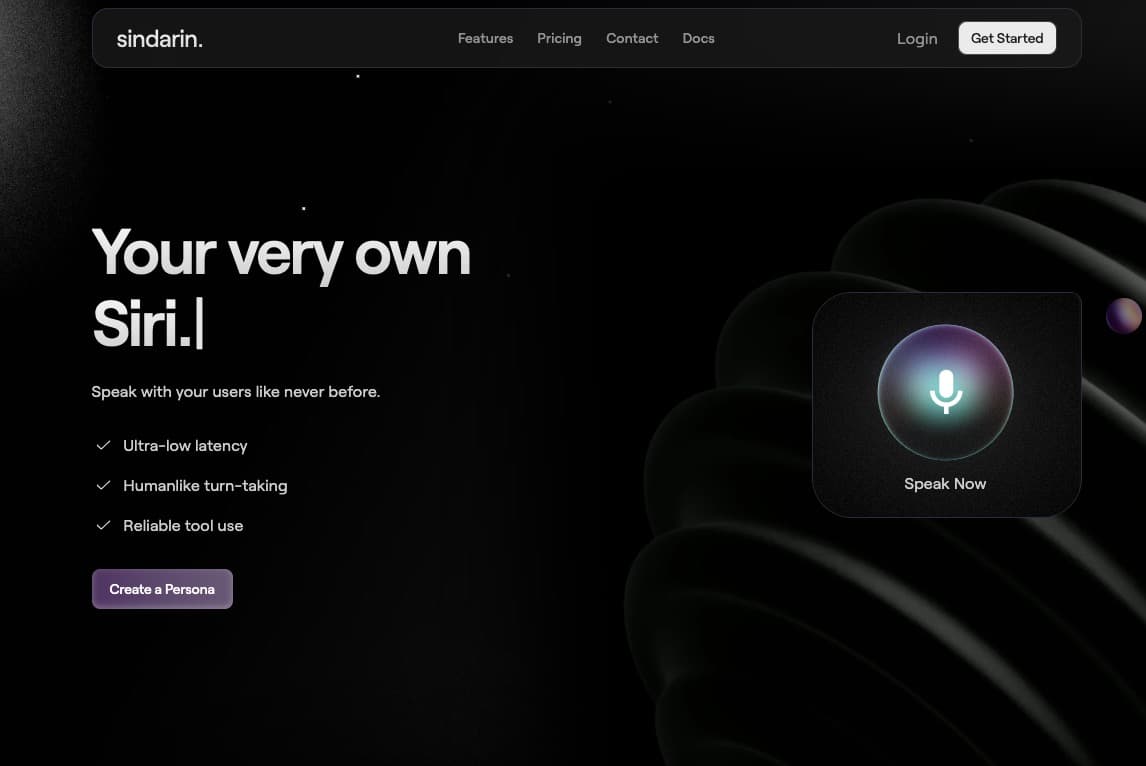This screenshot has width=1146, height=766.
Task: Click the sindarin. logo
Action: 159,39
